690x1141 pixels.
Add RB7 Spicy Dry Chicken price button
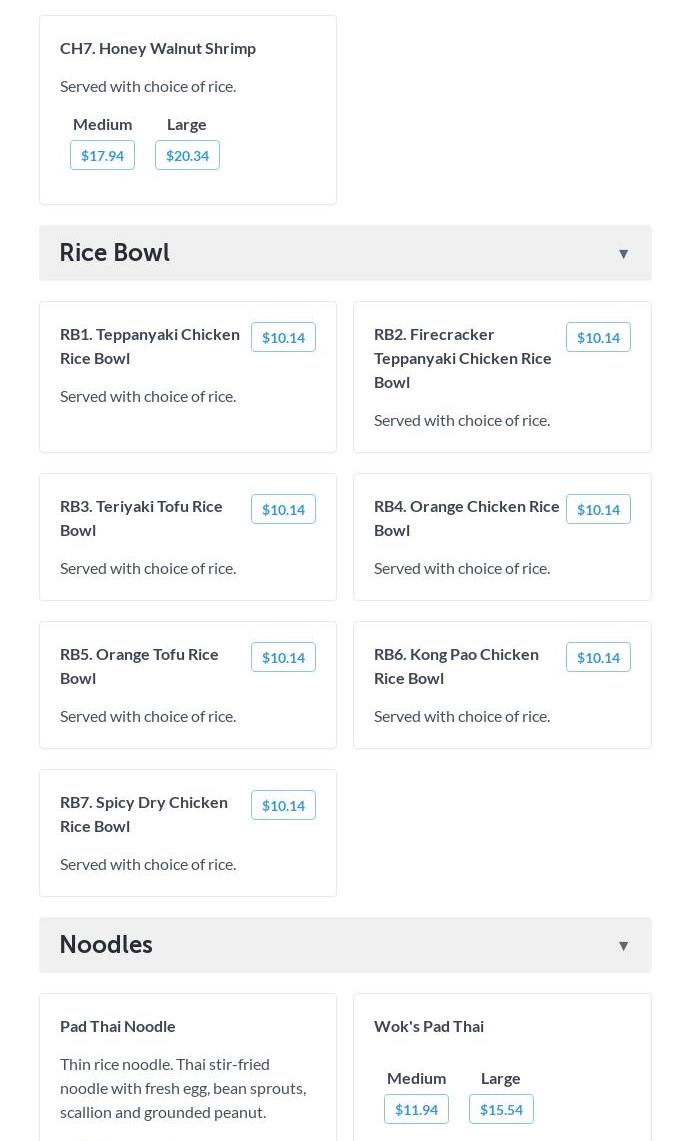tap(283, 805)
